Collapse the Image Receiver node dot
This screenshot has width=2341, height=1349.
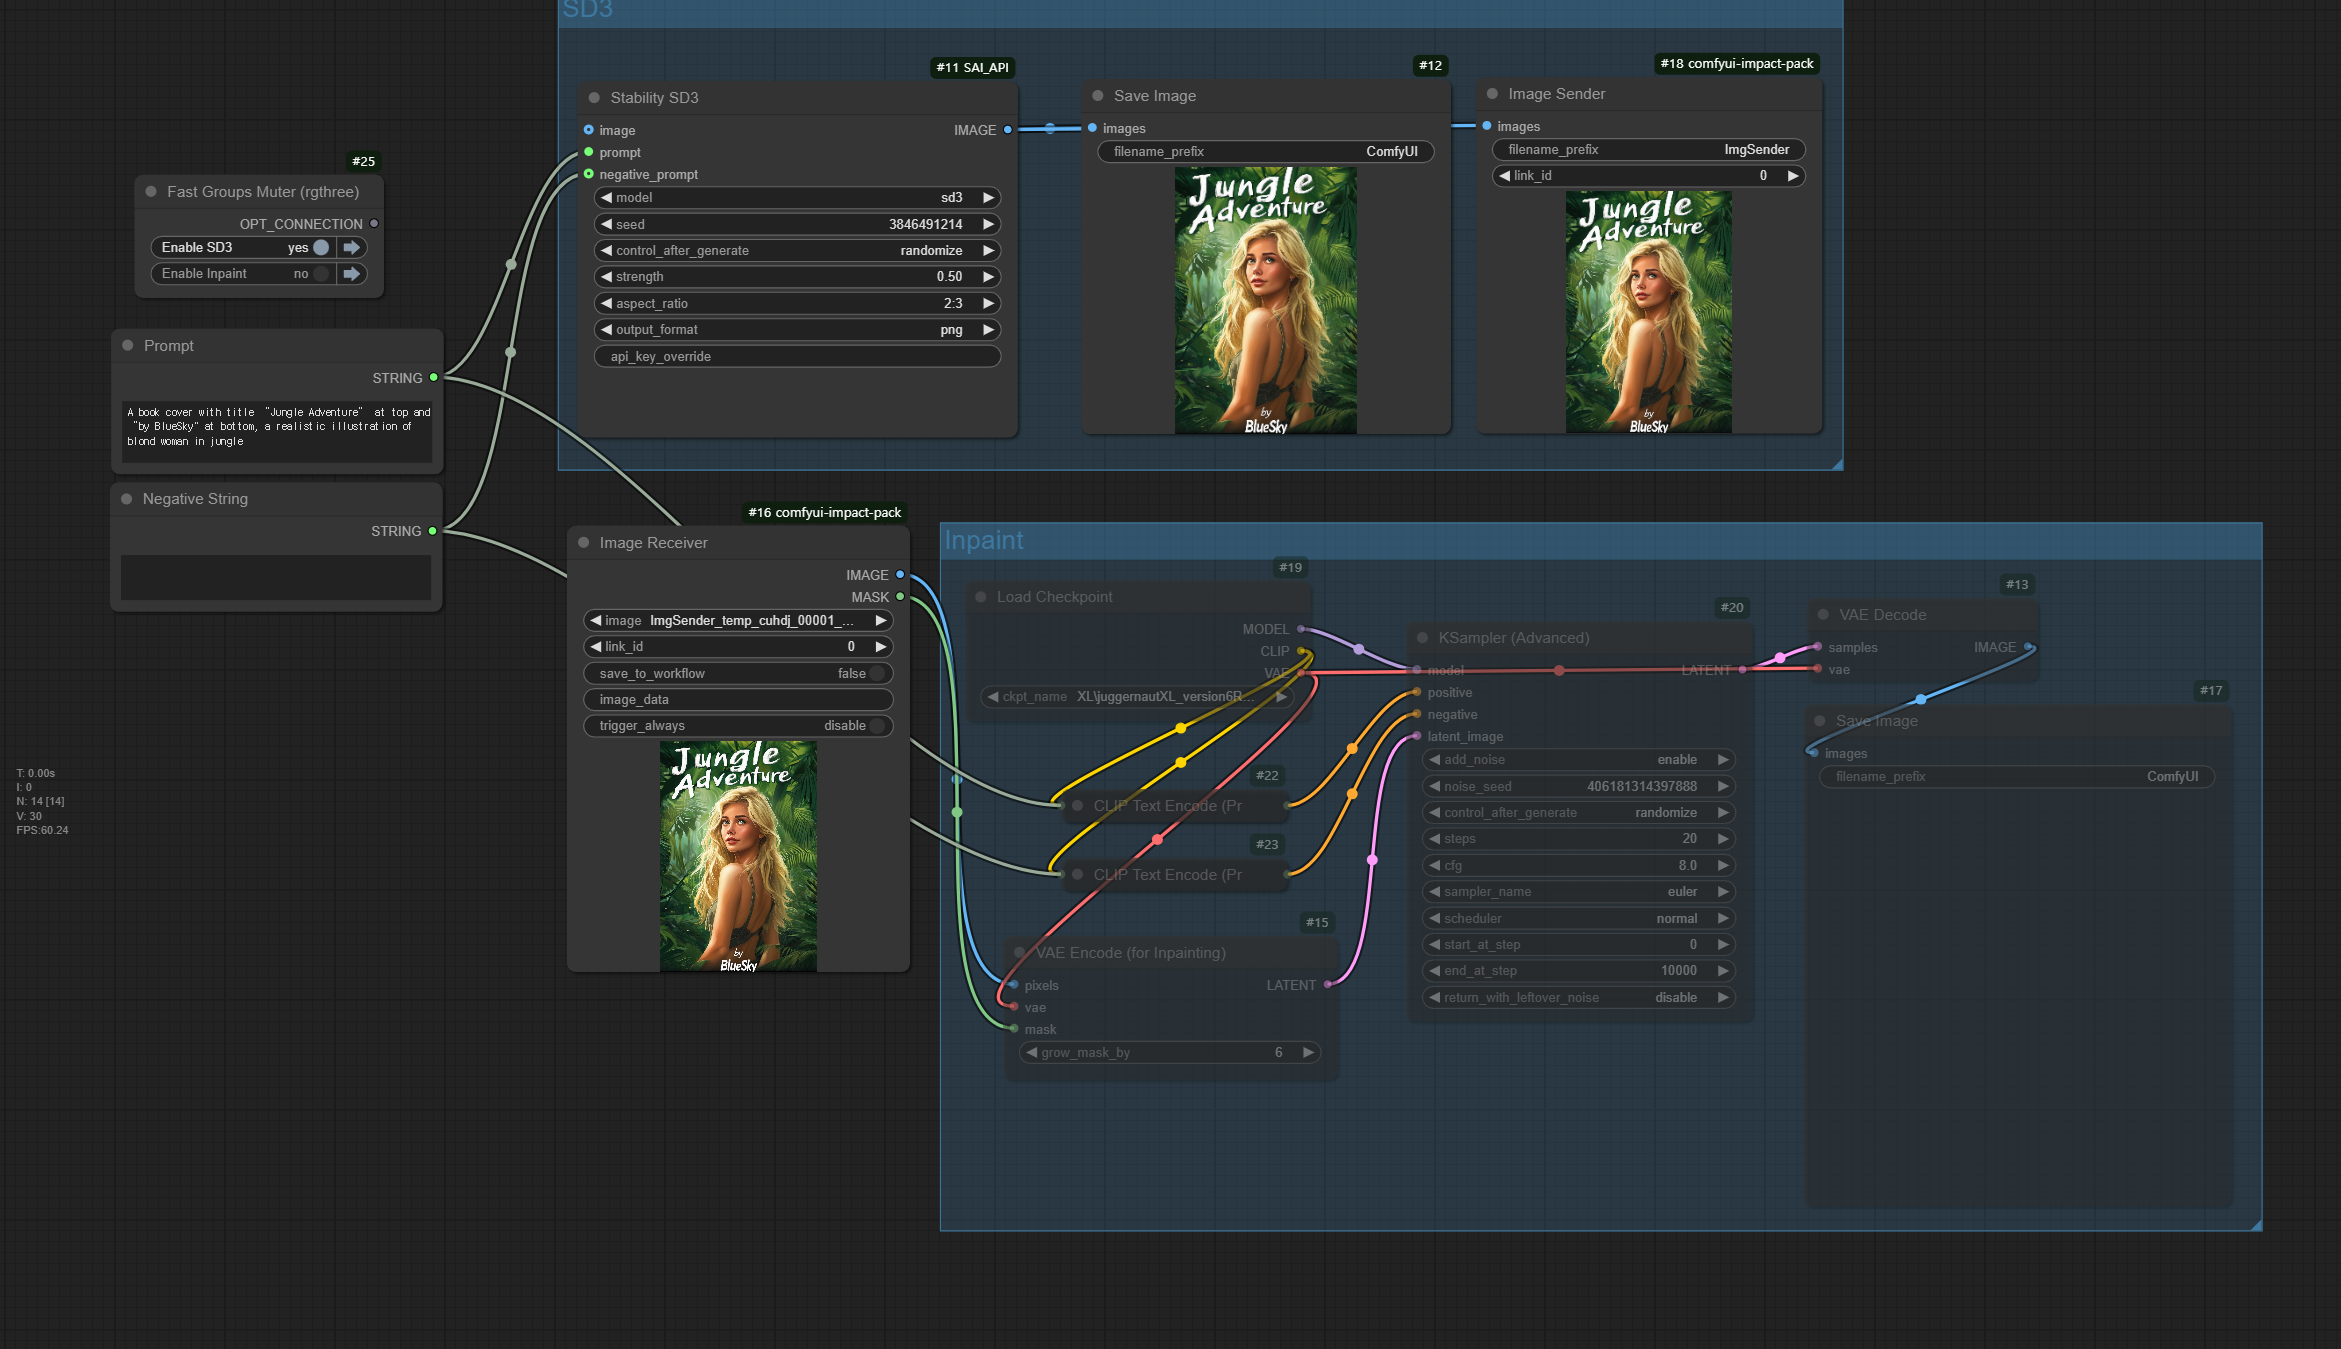tap(584, 543)
